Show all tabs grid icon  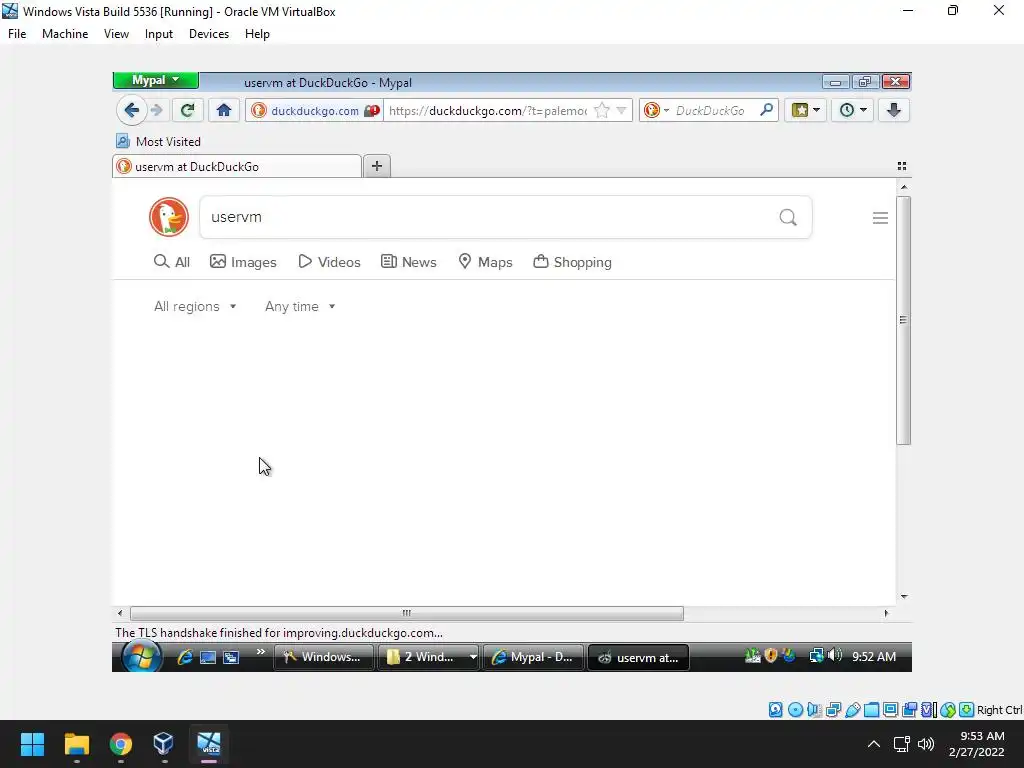pos(902,166)
